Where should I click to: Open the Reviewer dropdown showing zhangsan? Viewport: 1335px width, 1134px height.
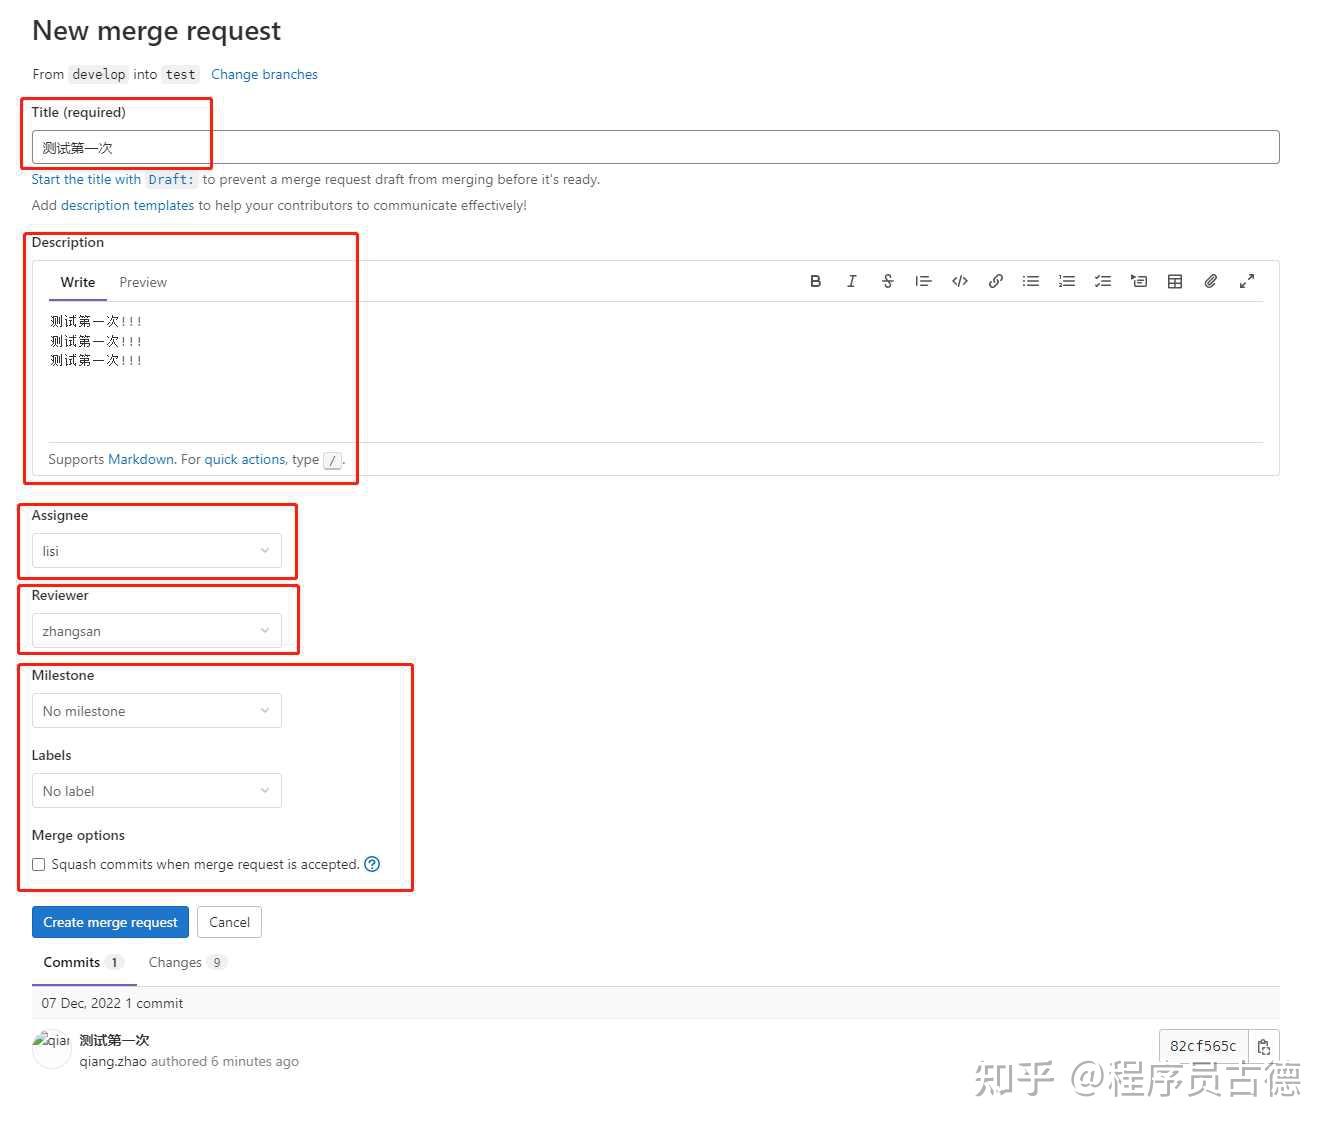156,630
